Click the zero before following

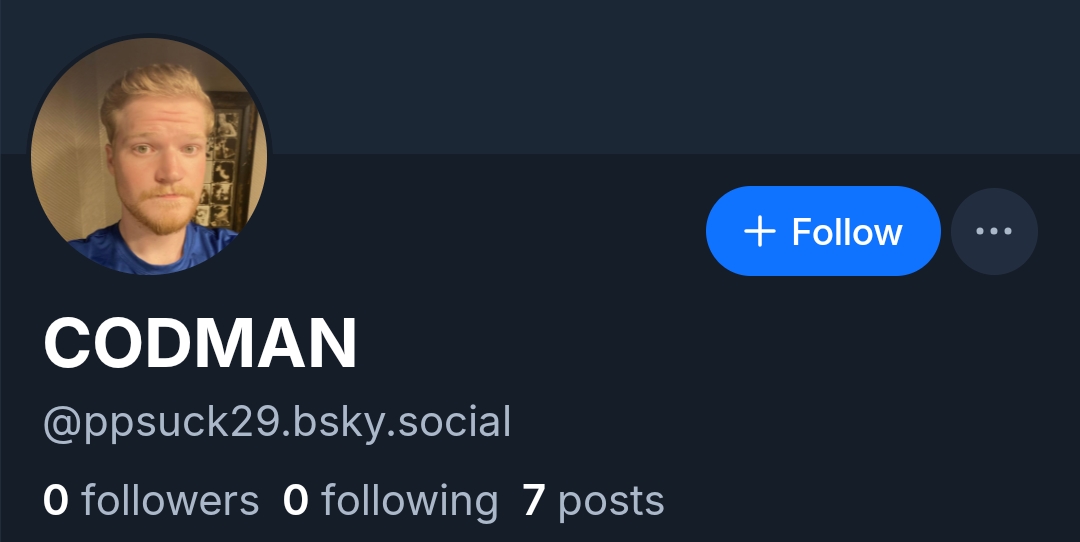(x=295, y=501)
